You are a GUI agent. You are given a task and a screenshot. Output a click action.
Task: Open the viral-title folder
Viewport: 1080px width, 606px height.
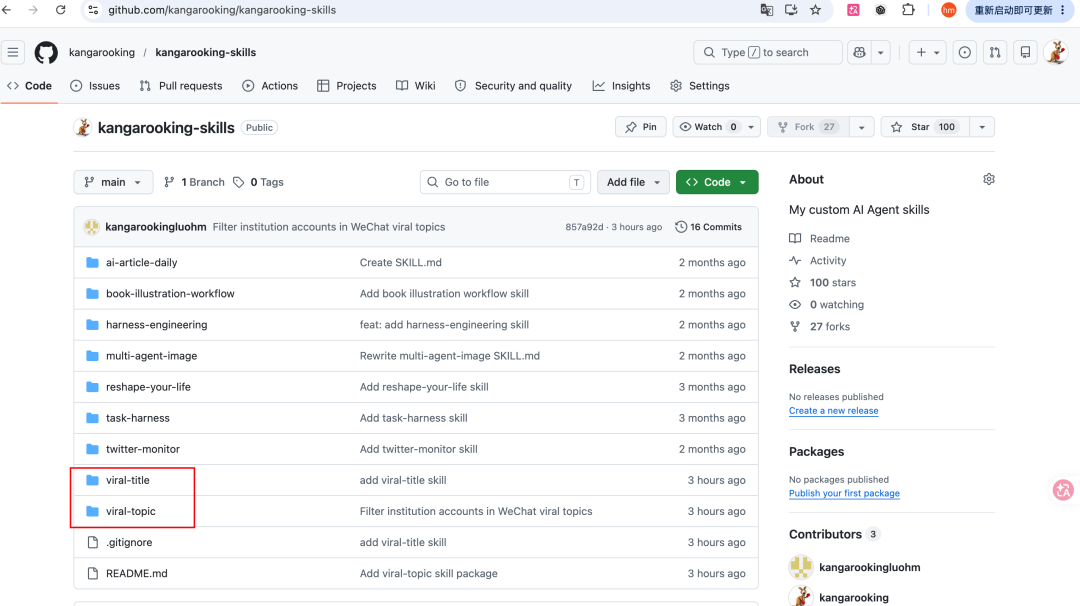point(127,480)
